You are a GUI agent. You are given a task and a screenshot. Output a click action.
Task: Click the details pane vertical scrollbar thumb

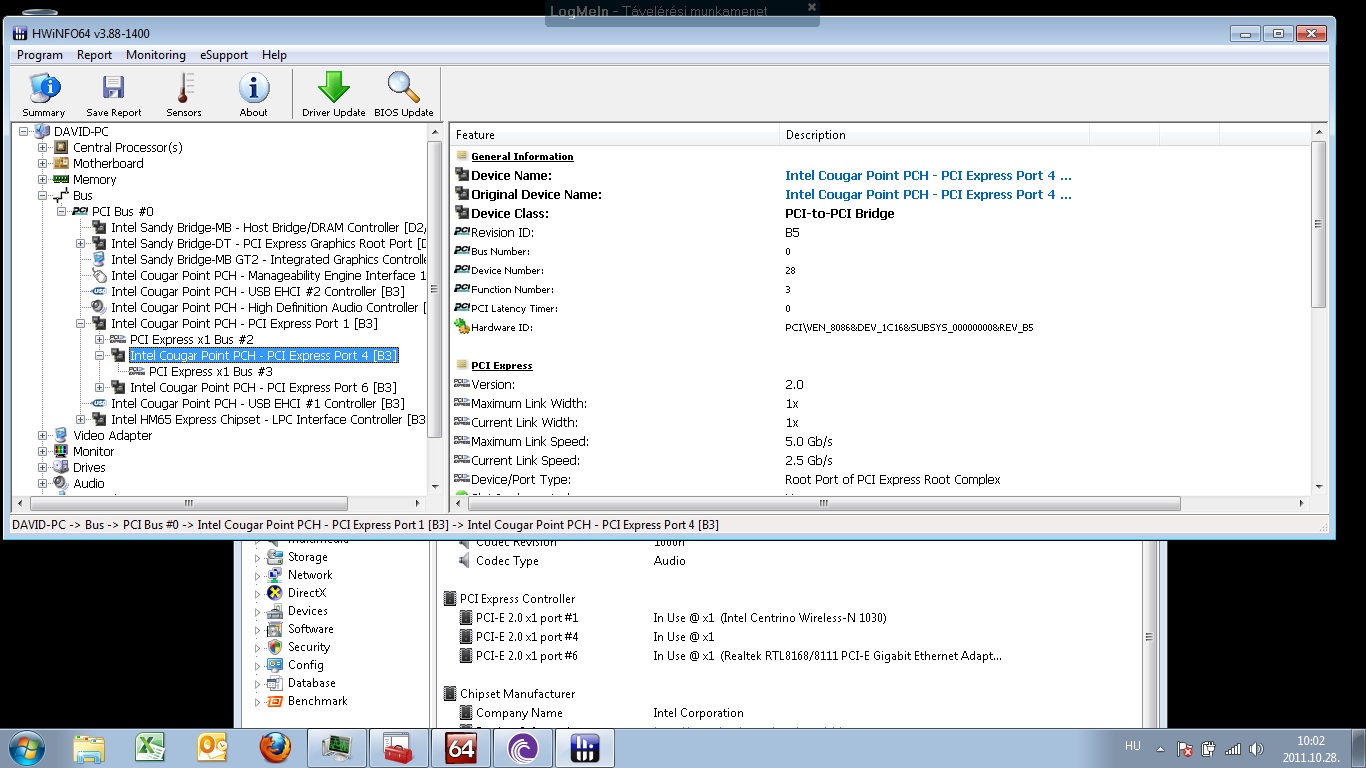pyautogui.click(x=1318, y=222)
